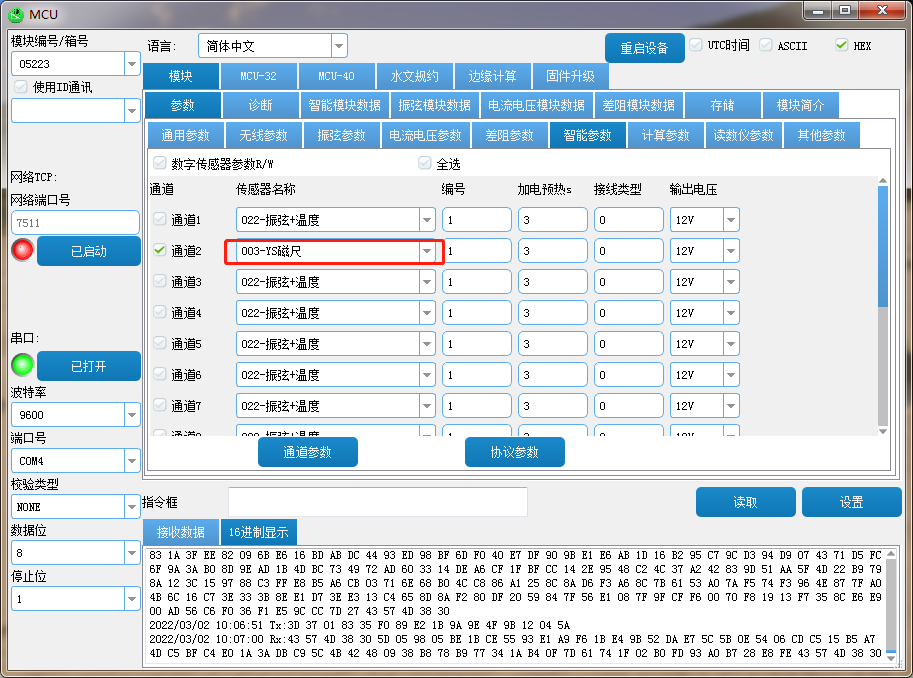Screen dimensions: 913x678
Task: Open the 语言 language dropdown
Action: pyautogui.click(x=339, y=46)
